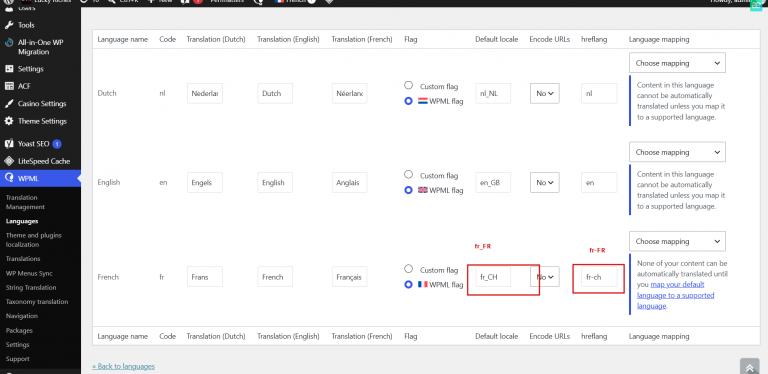The image size is (768, 374).
Task: Select WPML flag radio for Dutch
Action: (x=408, y=101)
